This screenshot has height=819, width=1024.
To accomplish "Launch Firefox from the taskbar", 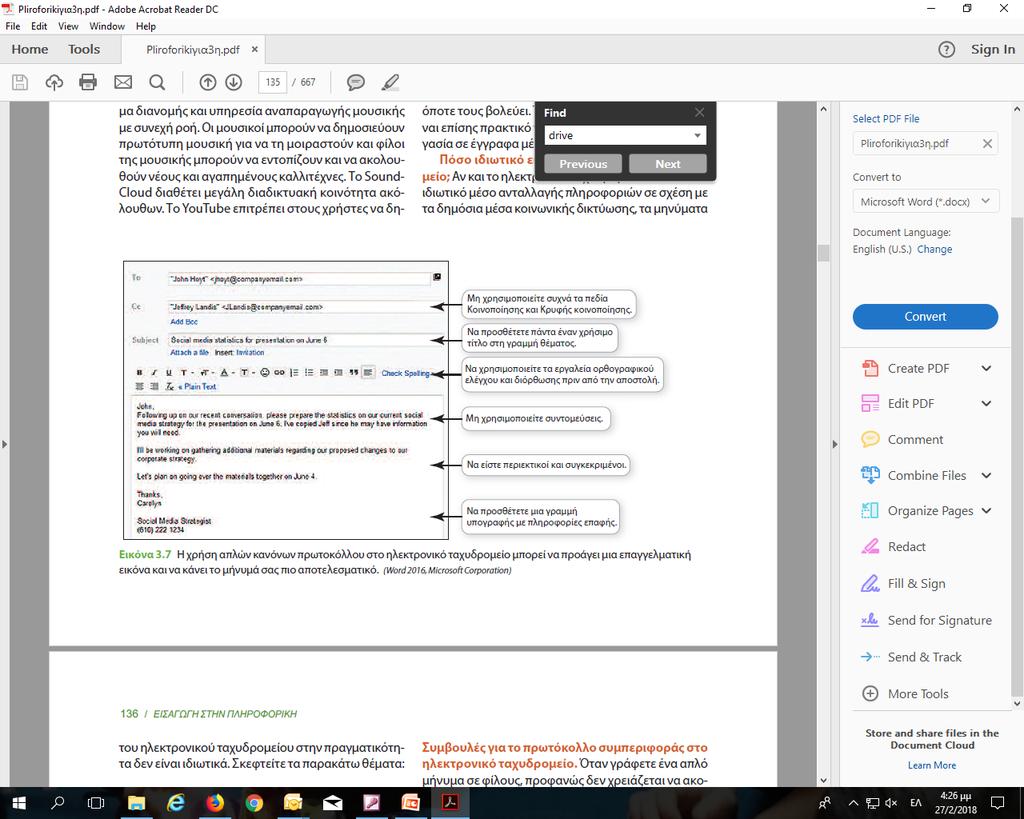I will point(215,803).
